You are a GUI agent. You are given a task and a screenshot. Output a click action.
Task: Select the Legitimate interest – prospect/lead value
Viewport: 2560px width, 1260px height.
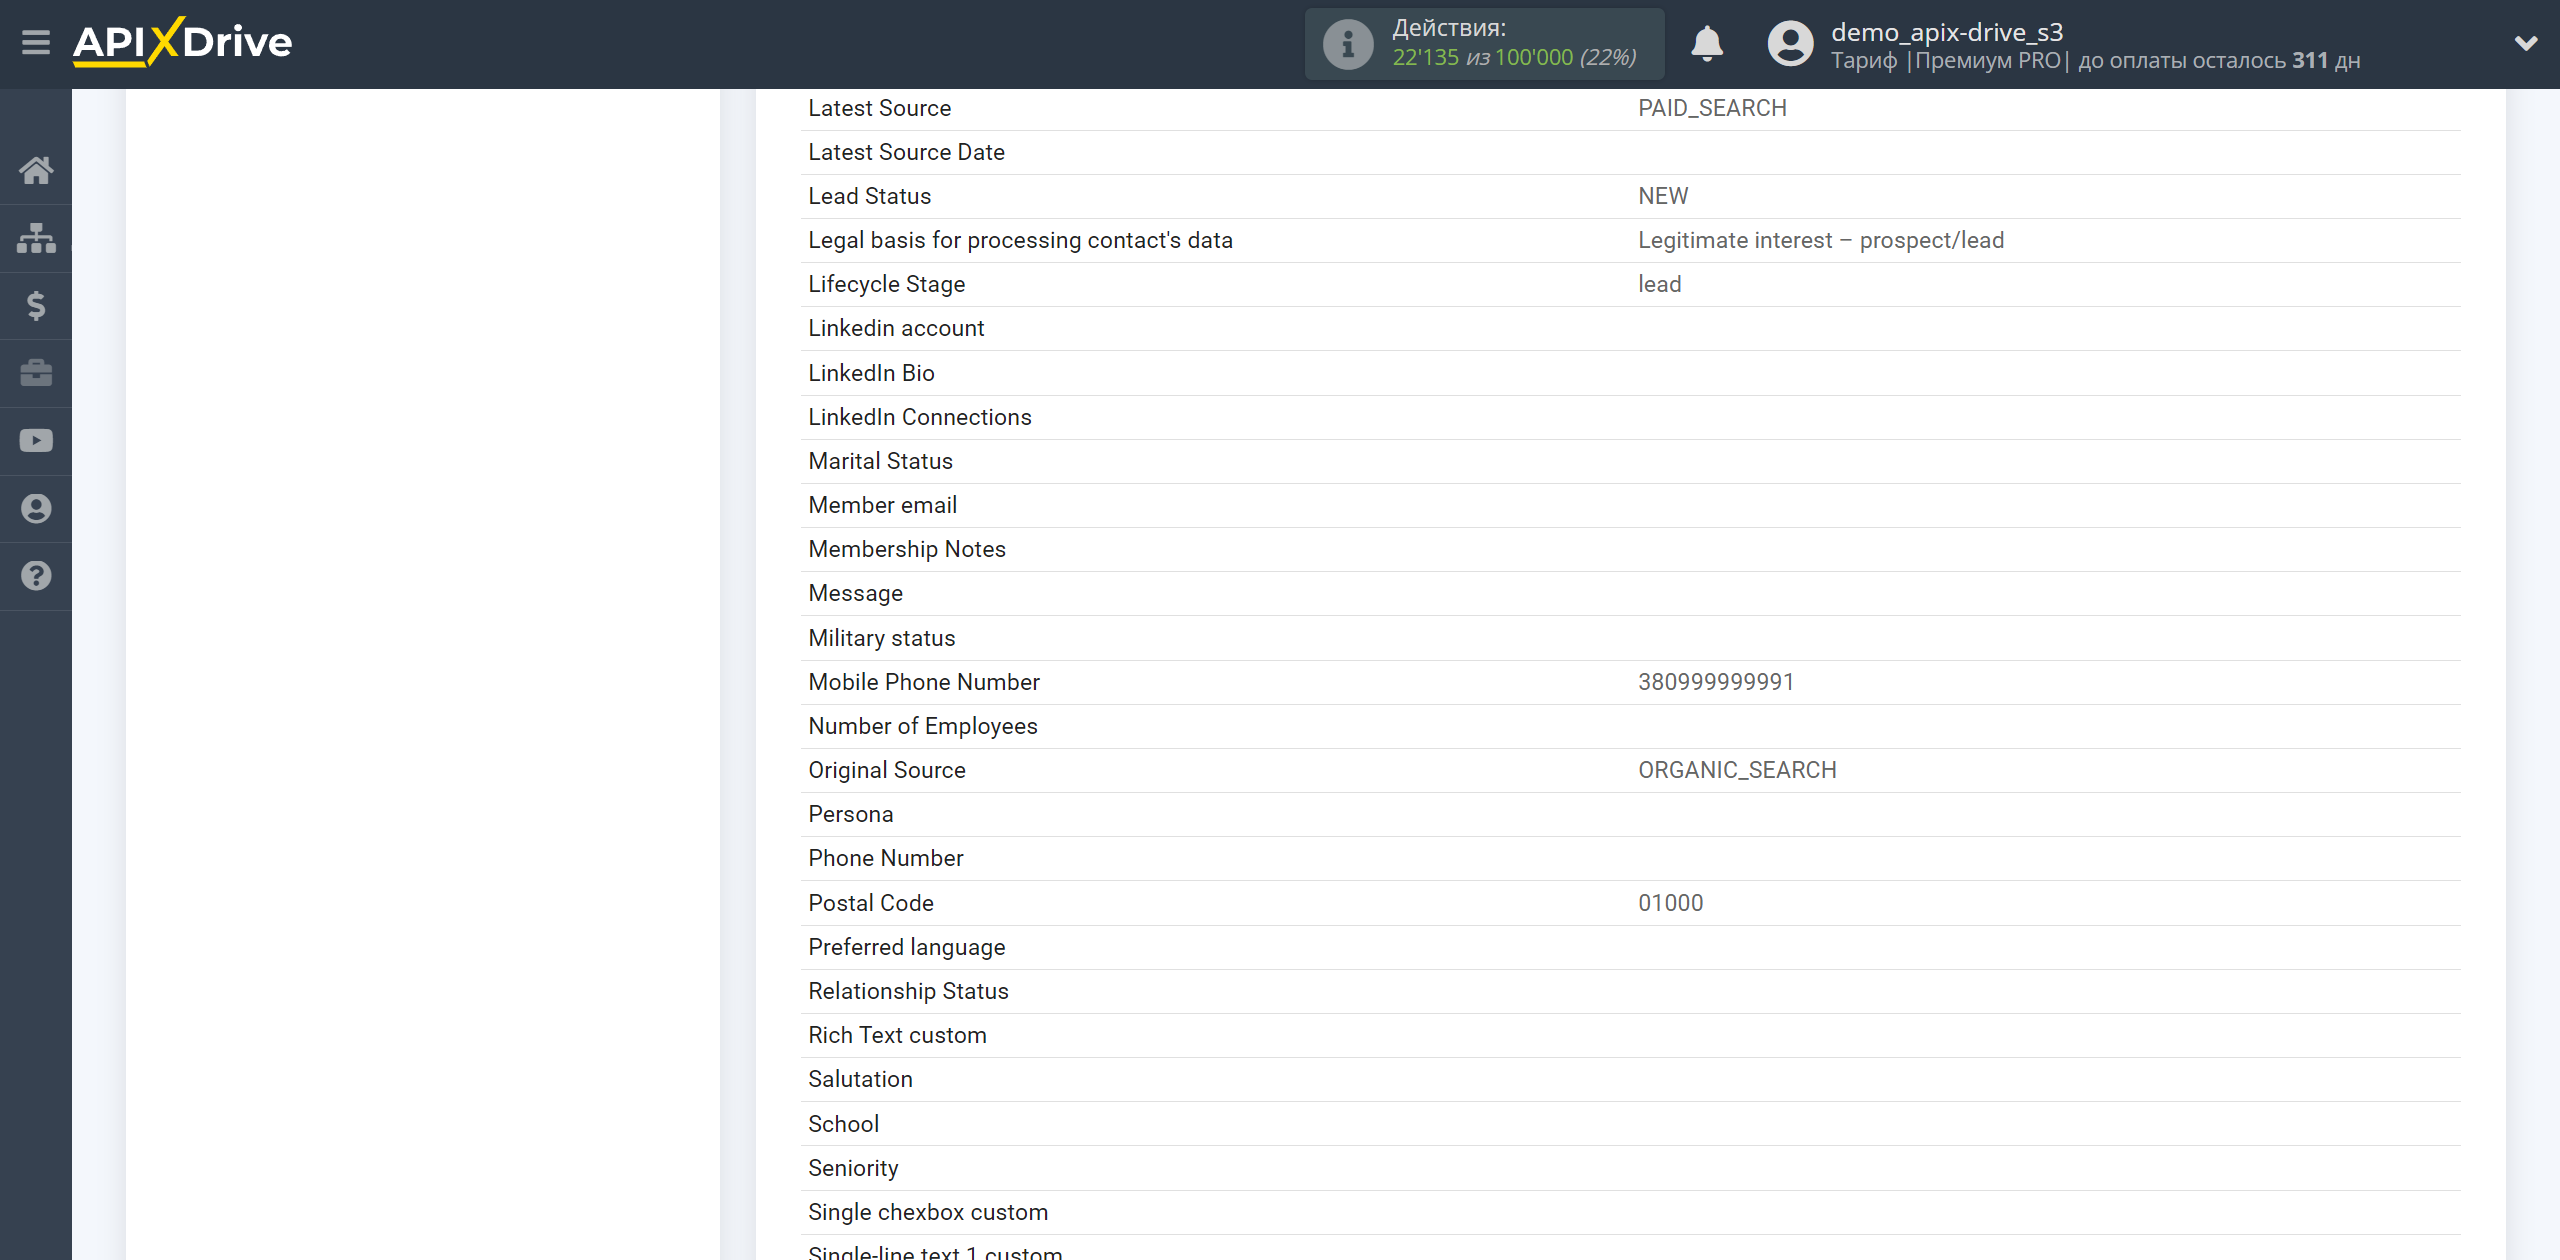[1821, 240]
